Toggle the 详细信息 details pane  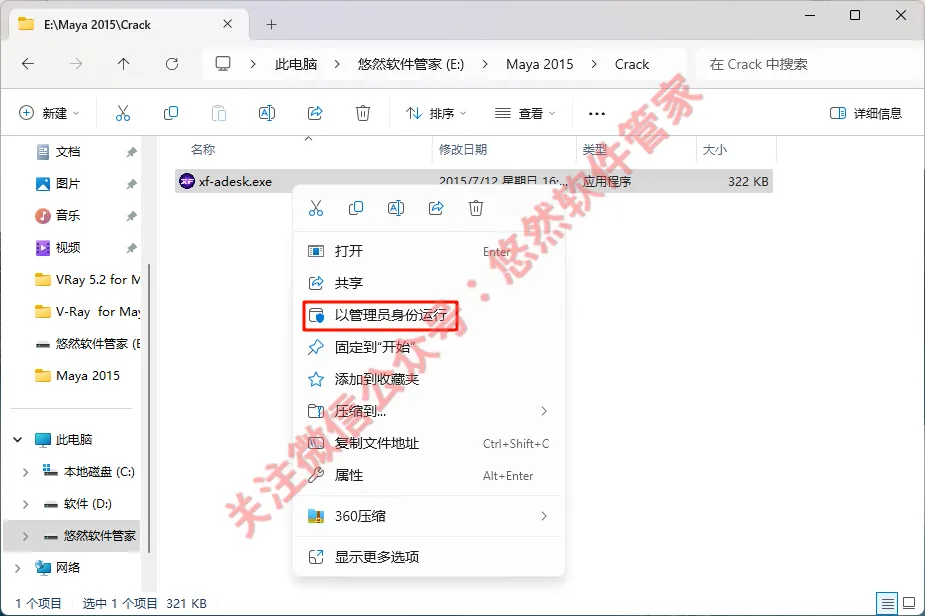(866, 113)
